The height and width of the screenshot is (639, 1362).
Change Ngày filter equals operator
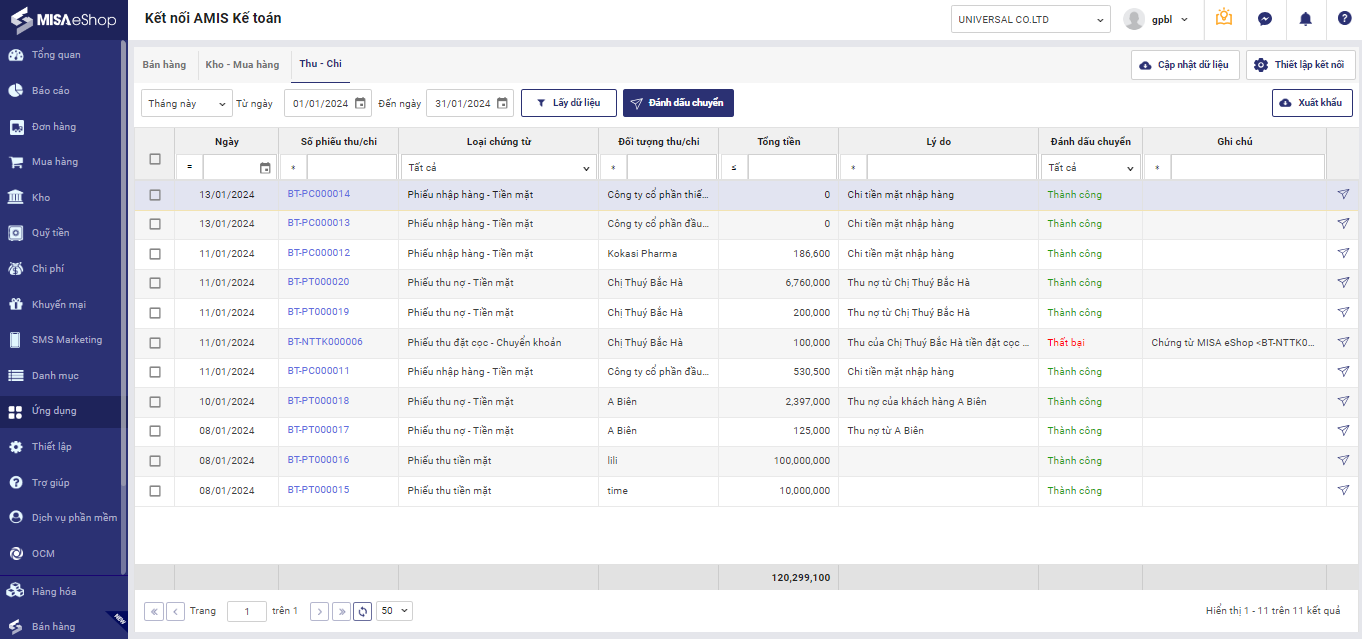click(190, 168)
